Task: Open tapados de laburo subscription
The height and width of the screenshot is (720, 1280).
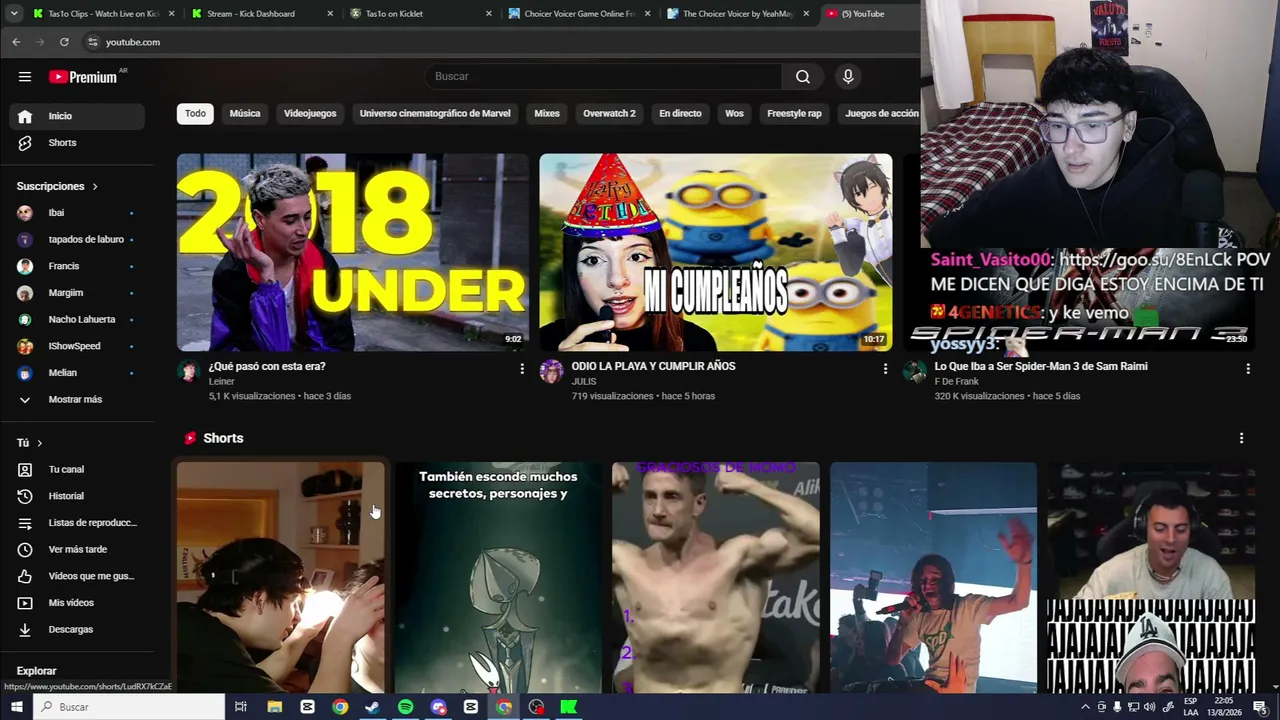Action: click(77, 240)
